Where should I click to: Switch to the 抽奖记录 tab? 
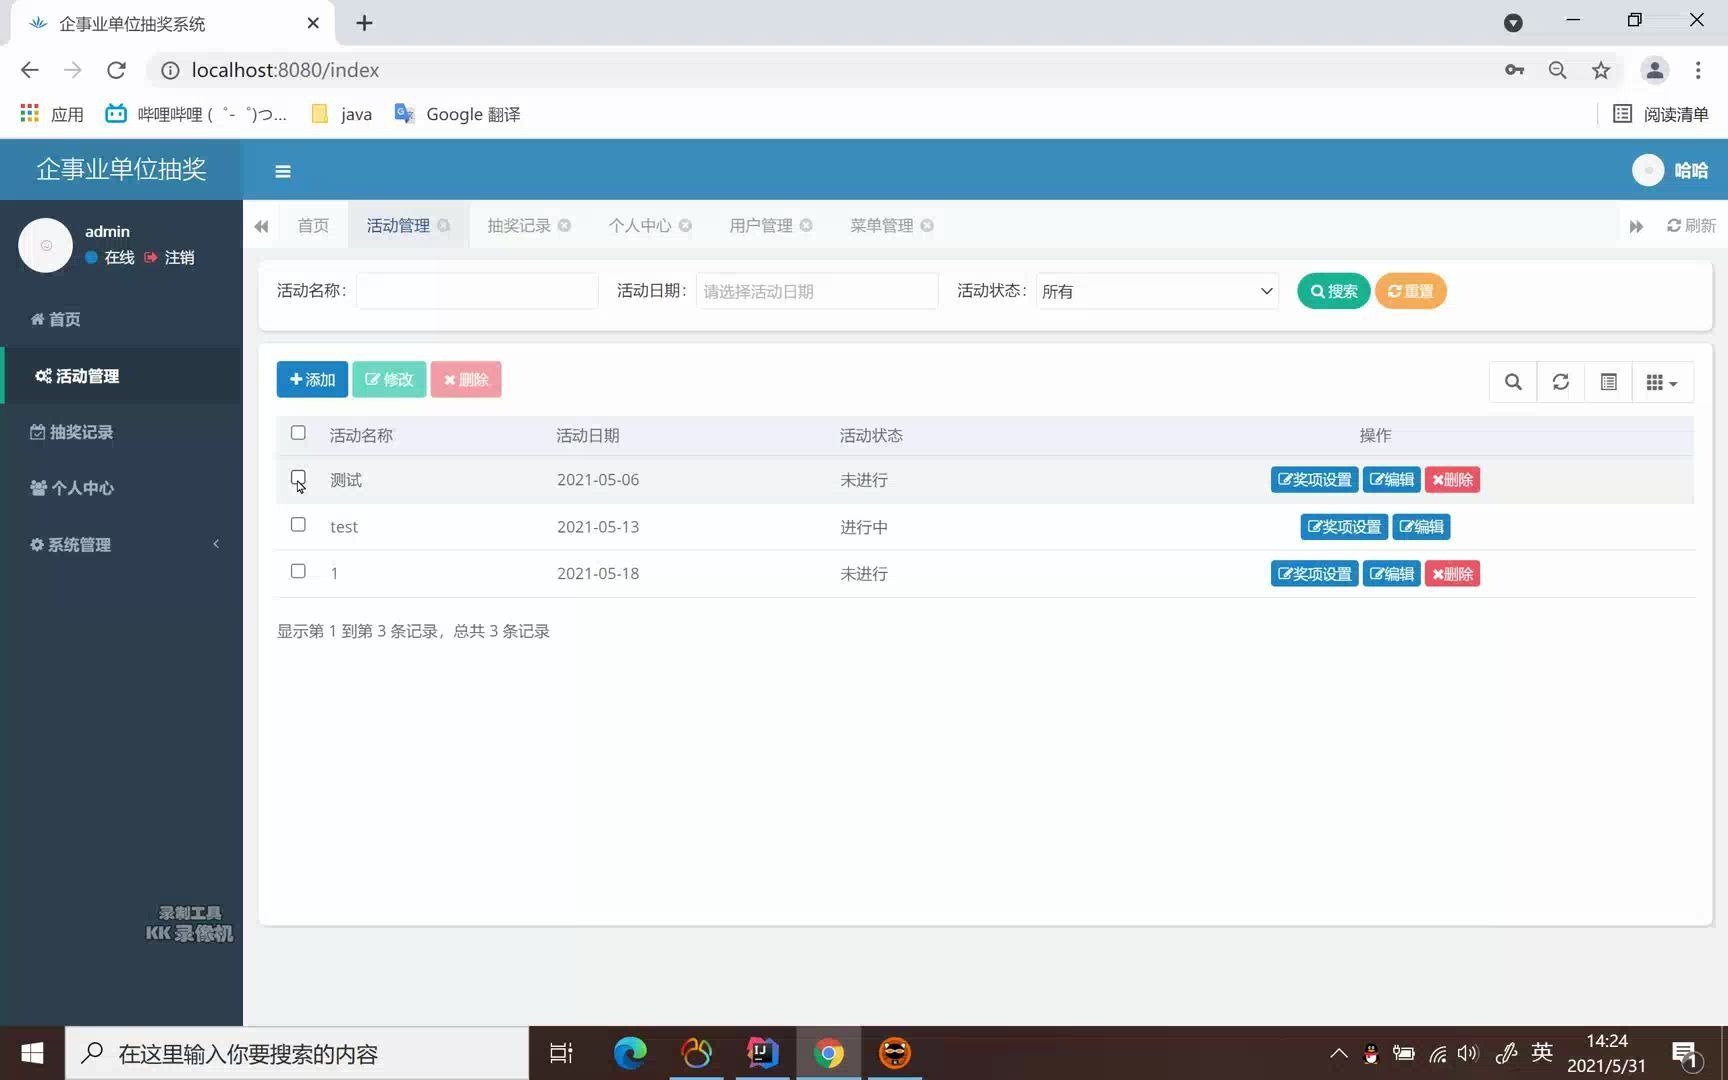(x=519, y=226)
